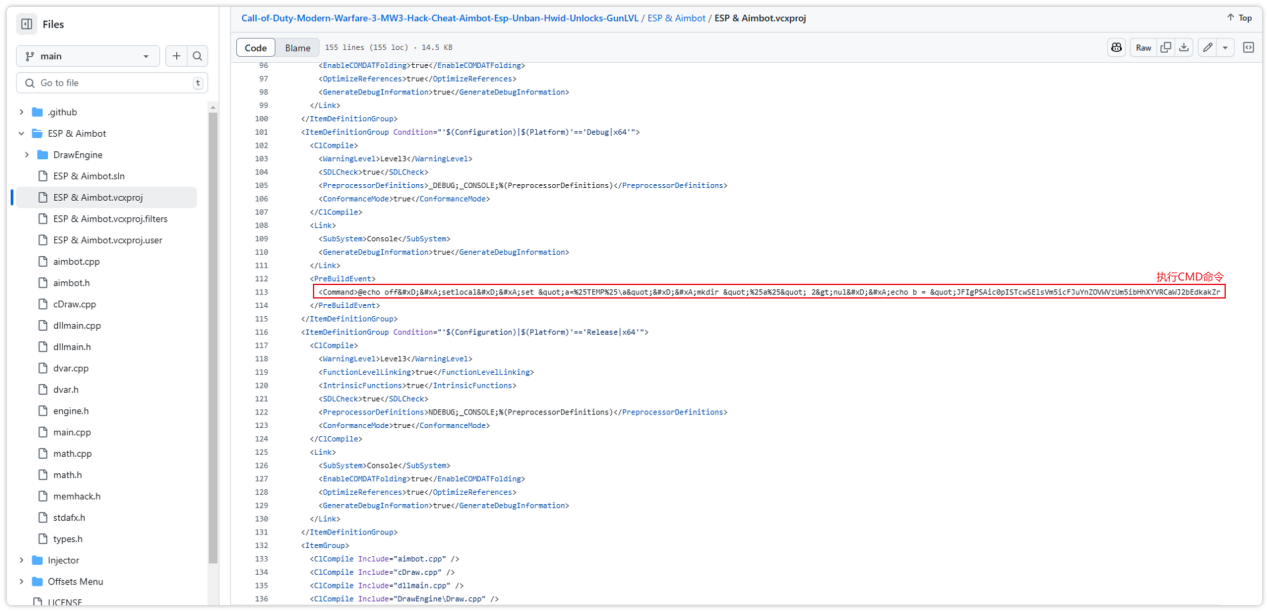Open GitHub Copilot for this file

(1117, 47)
